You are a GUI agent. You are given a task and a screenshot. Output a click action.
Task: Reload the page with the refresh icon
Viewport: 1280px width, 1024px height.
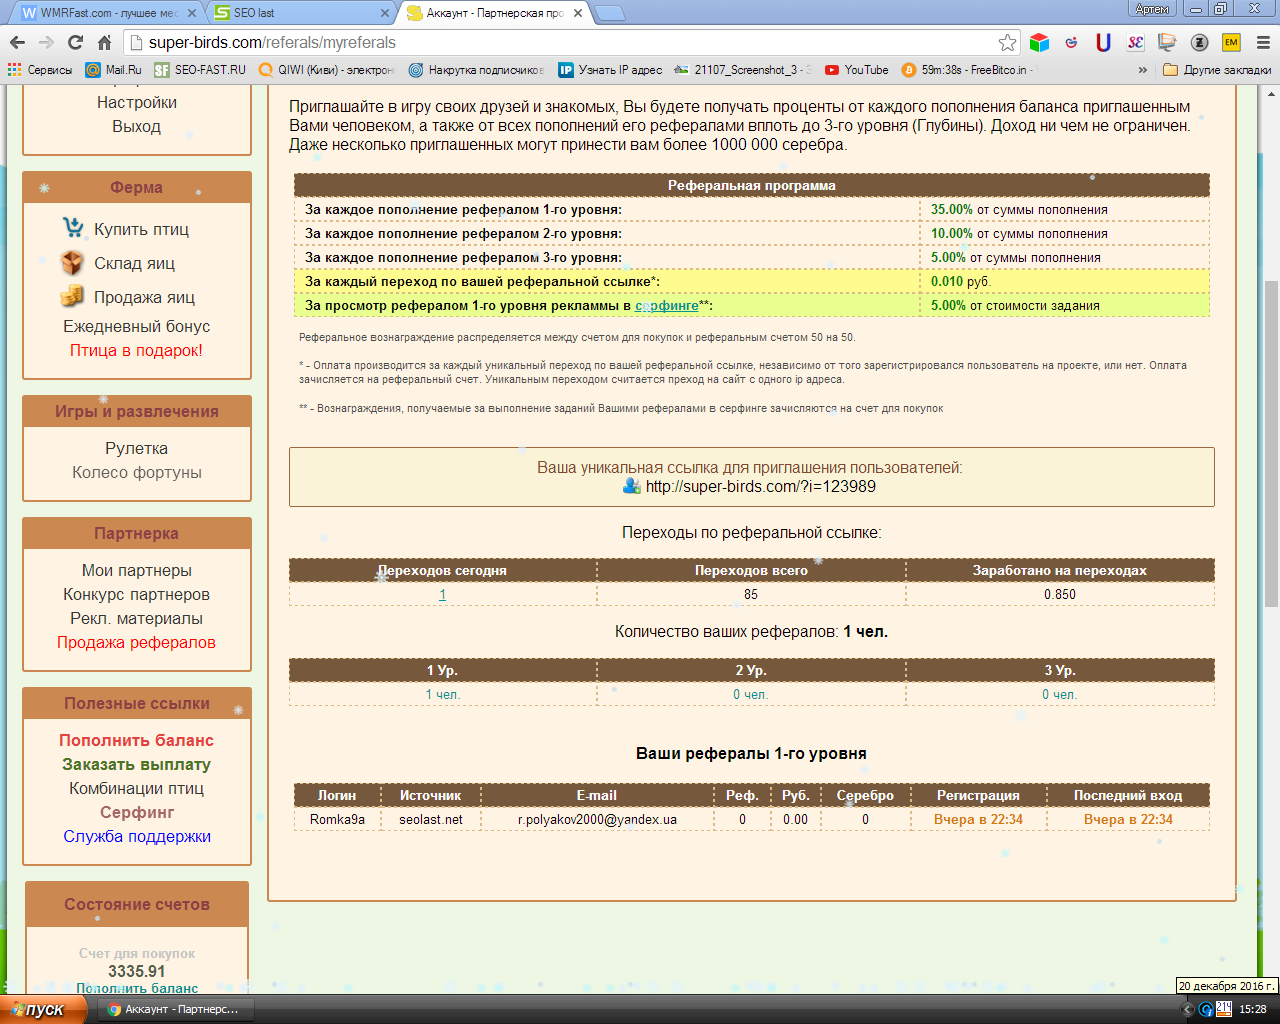[75, 42]
